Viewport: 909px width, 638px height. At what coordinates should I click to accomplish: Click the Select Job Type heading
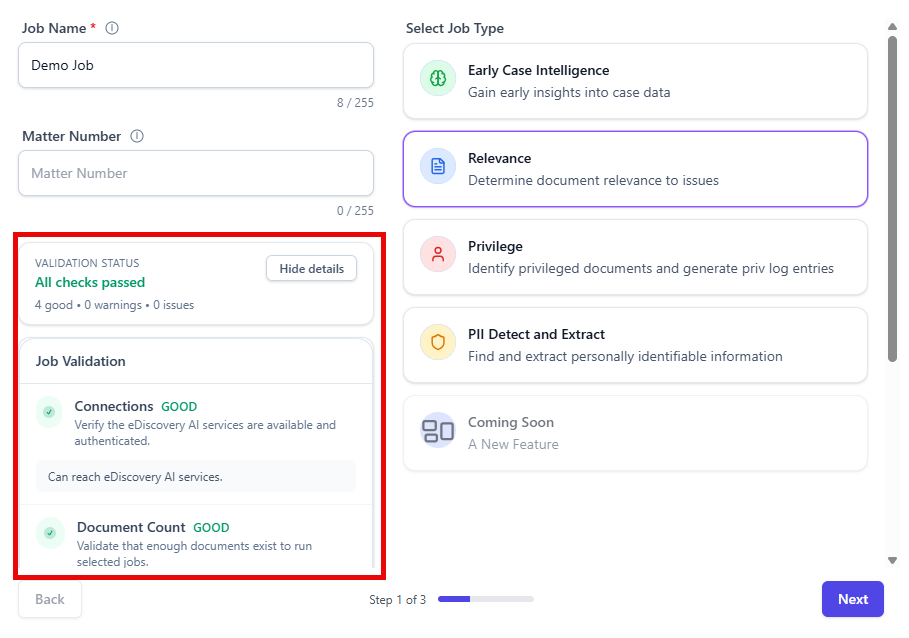coord(455,28)
